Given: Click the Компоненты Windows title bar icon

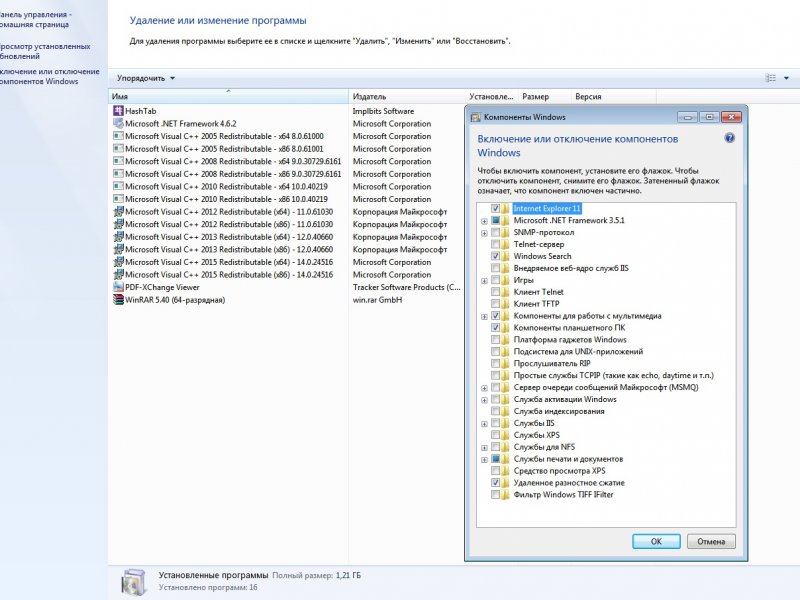Looking at the screenshot, I should tap(476, 117).
